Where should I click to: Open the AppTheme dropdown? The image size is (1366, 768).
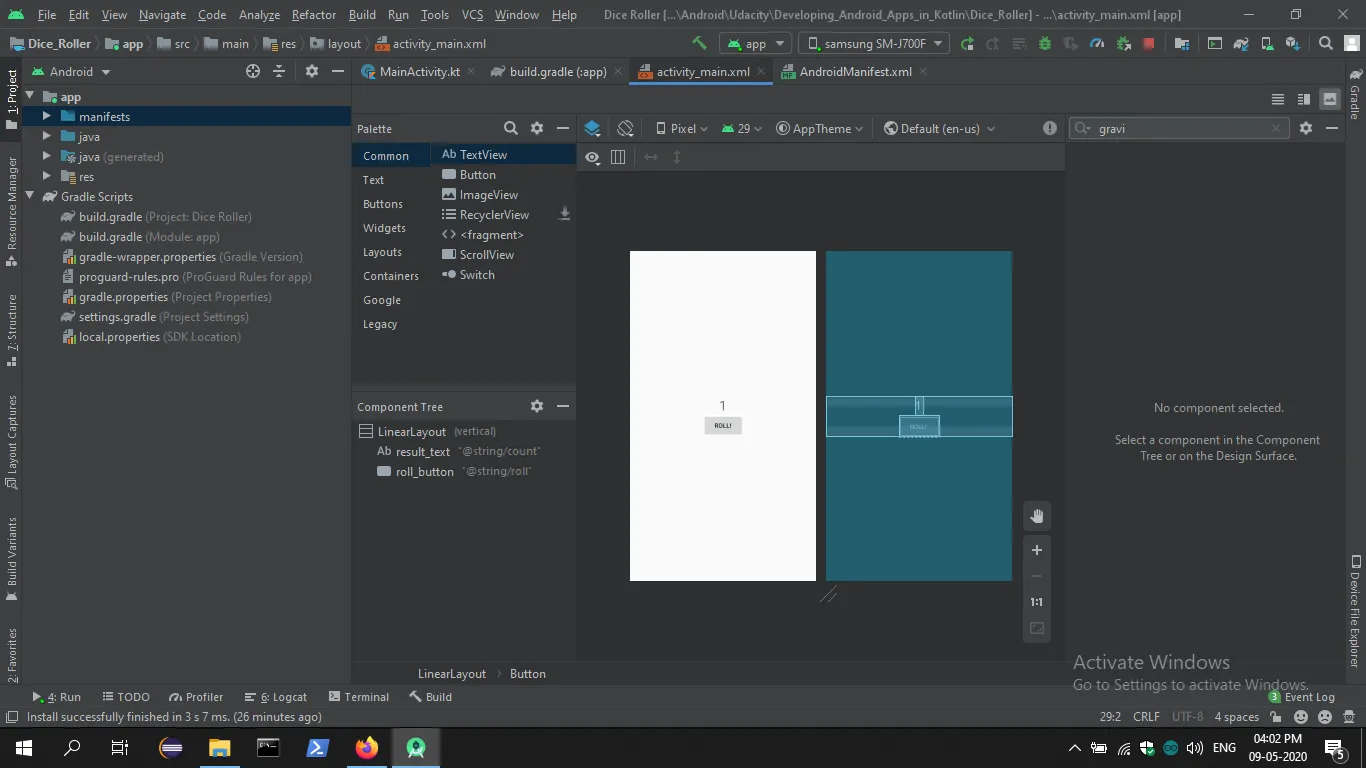click(x=819, y=128)
